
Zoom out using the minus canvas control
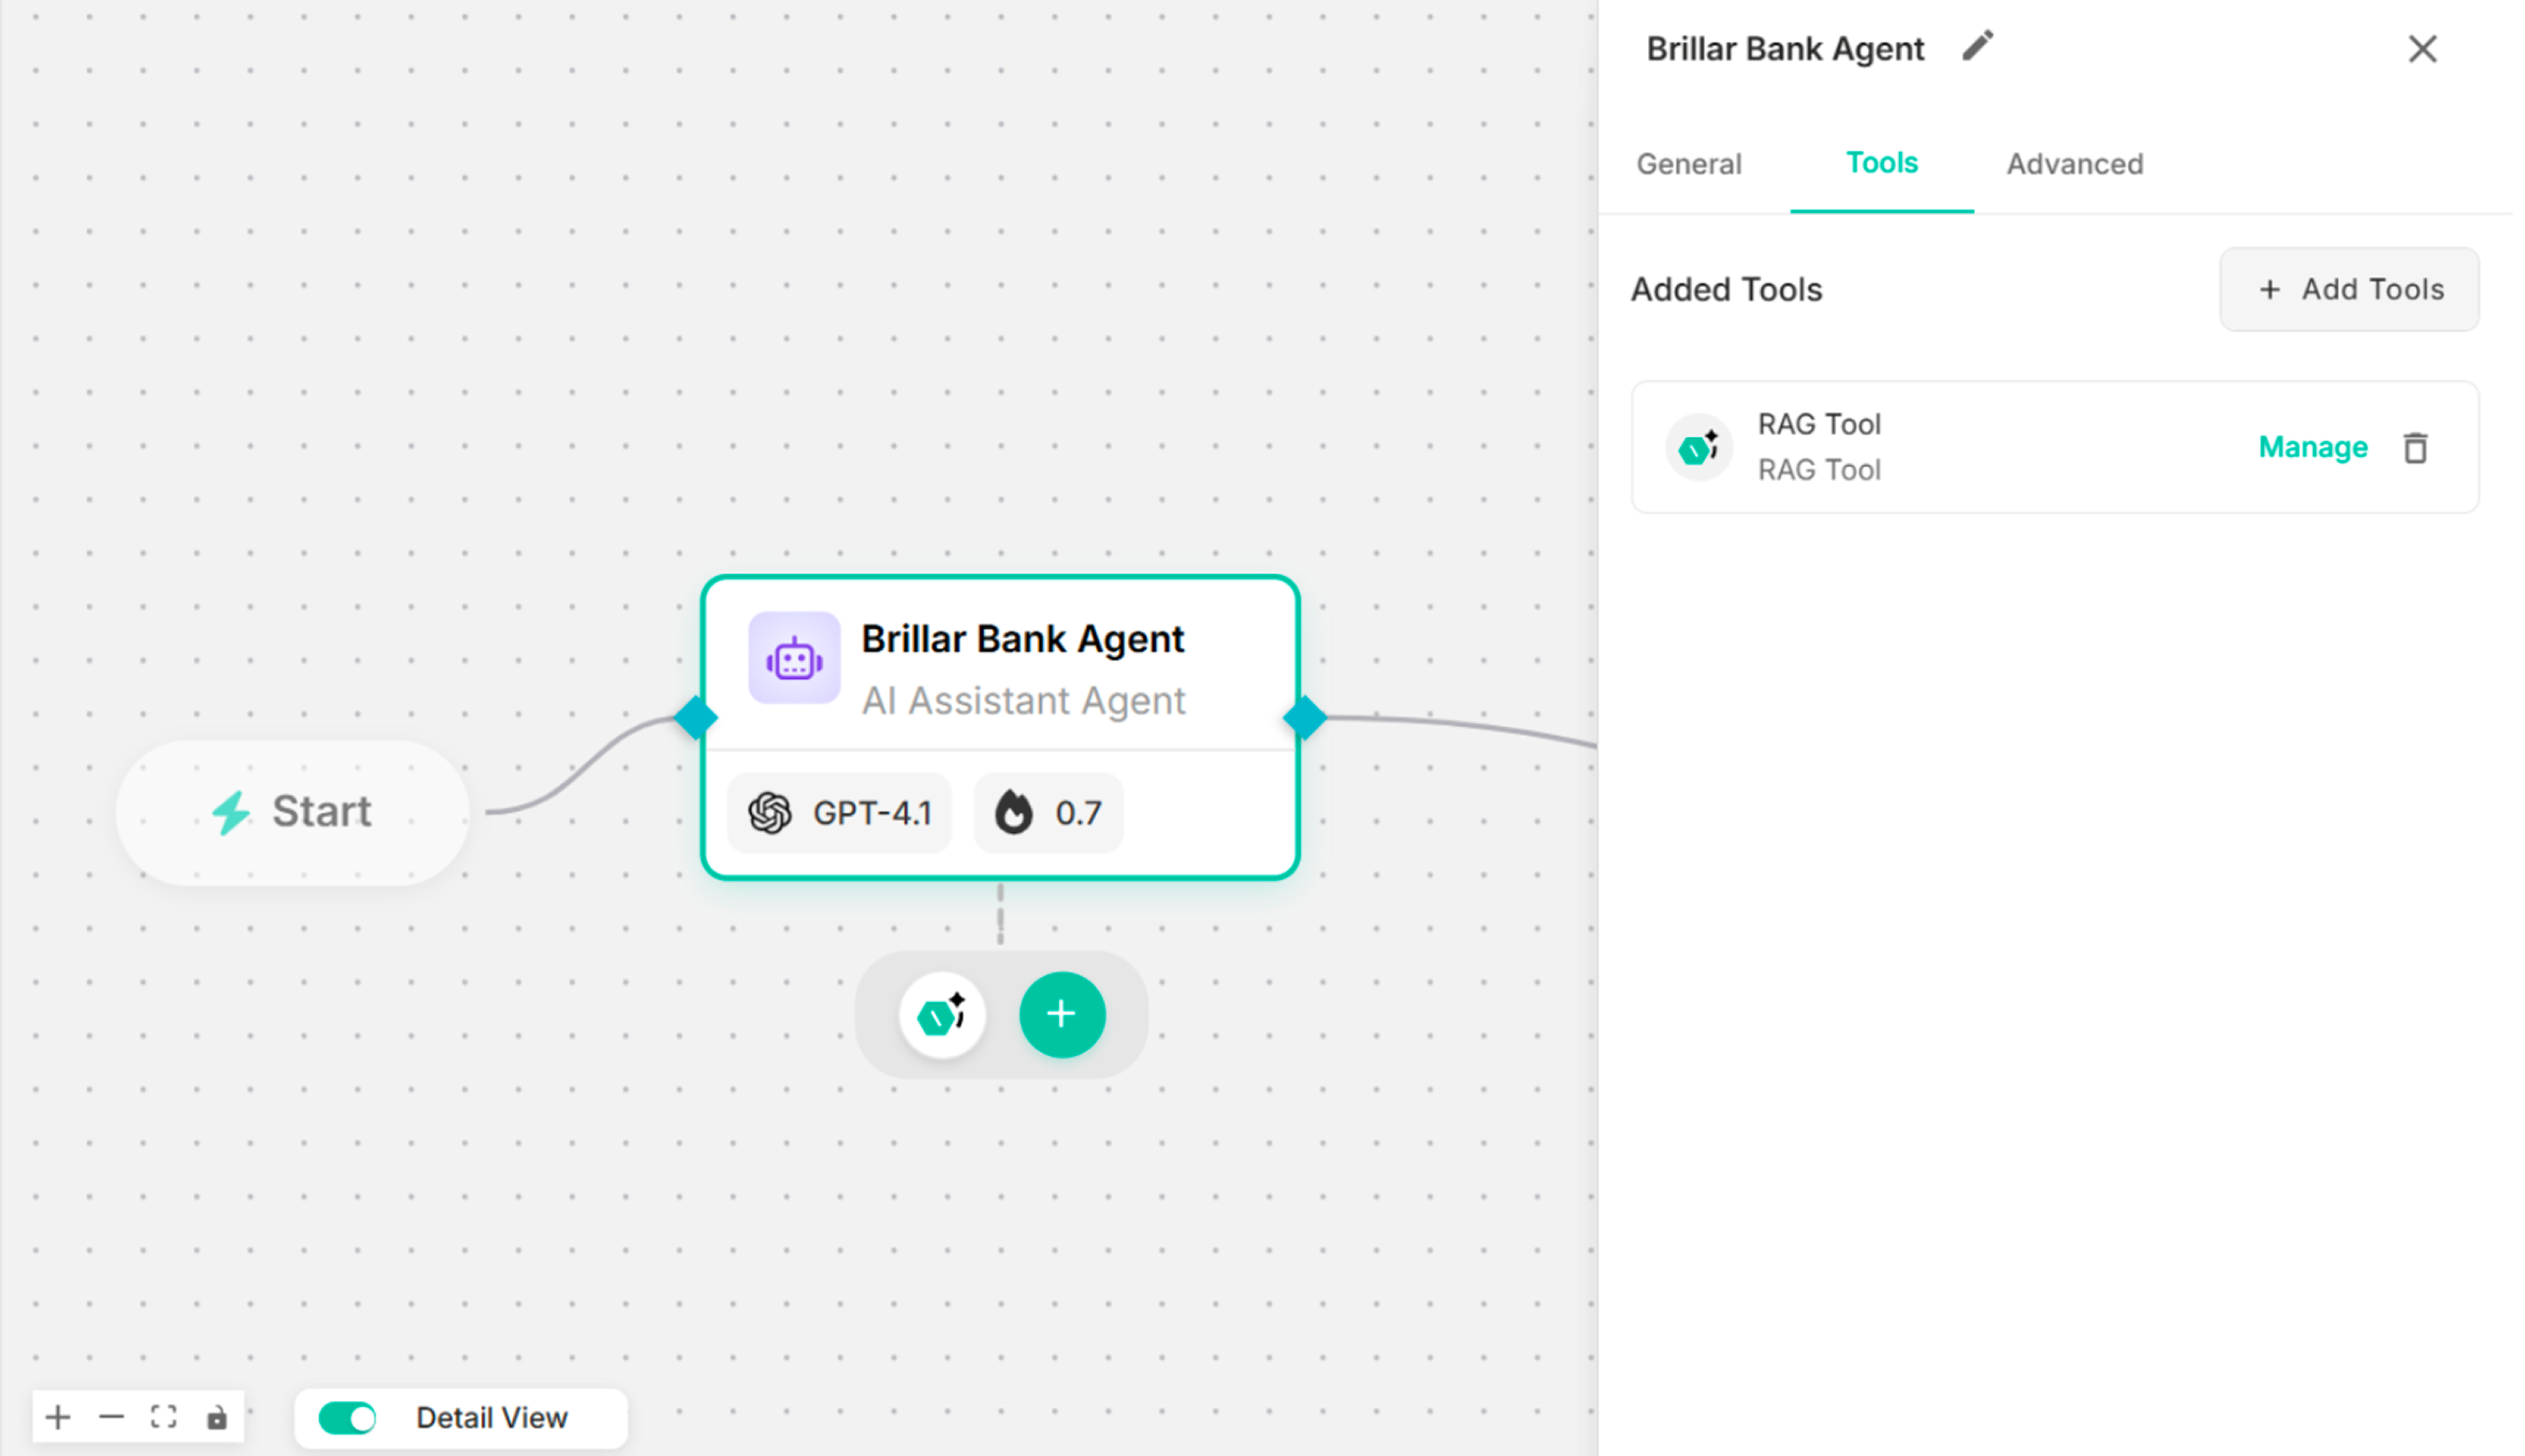click(x=111, y=1416)
